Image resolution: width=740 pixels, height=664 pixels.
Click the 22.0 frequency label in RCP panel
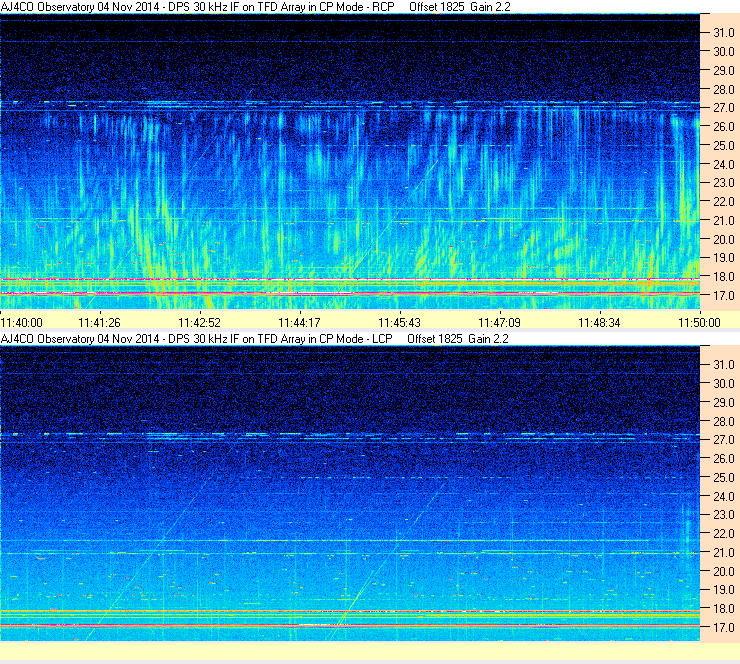click(x=724, y=202)
